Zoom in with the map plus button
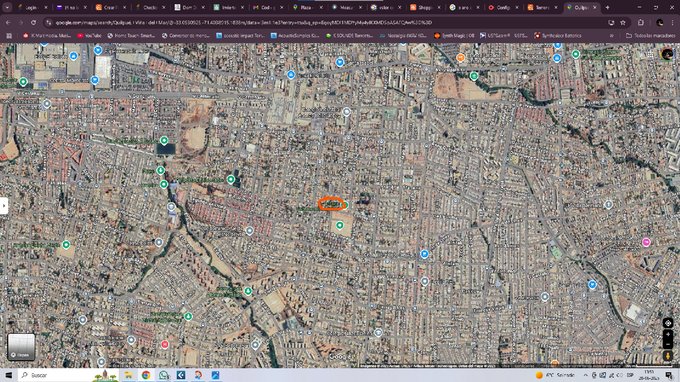The image size is (680, 382). [668, 335]
